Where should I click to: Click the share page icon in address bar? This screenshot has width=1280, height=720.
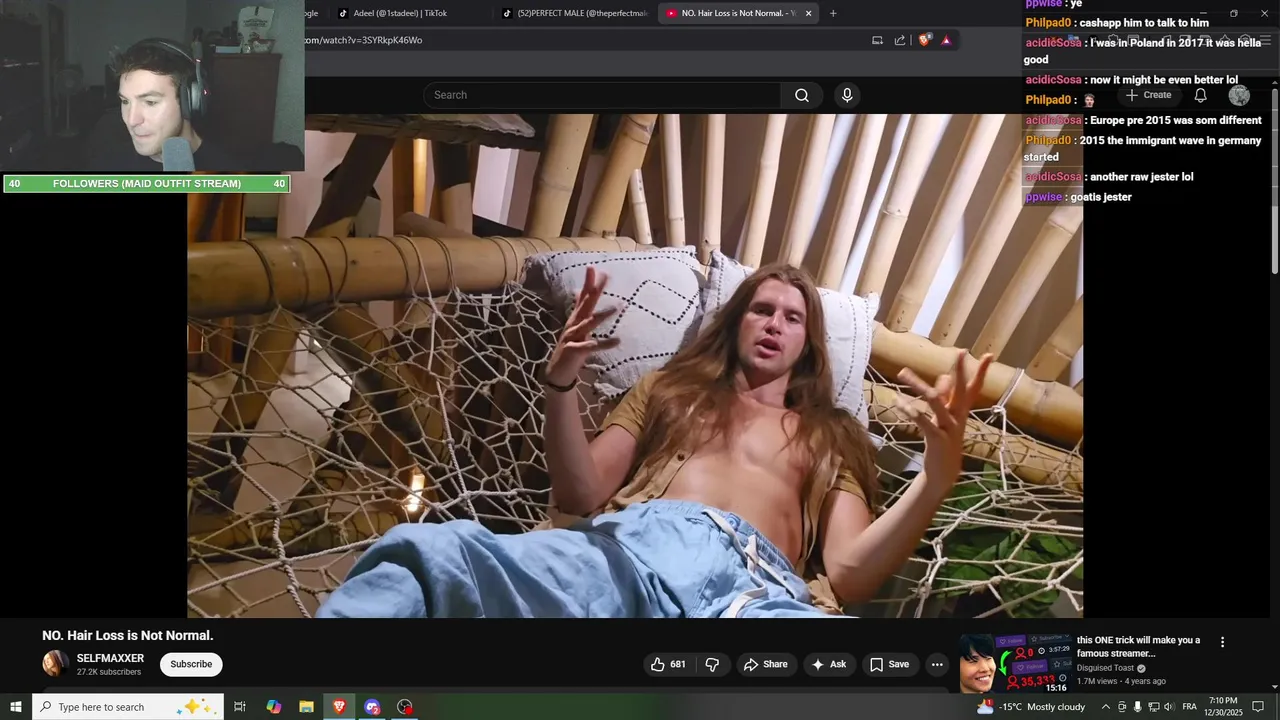coord(900,40)
